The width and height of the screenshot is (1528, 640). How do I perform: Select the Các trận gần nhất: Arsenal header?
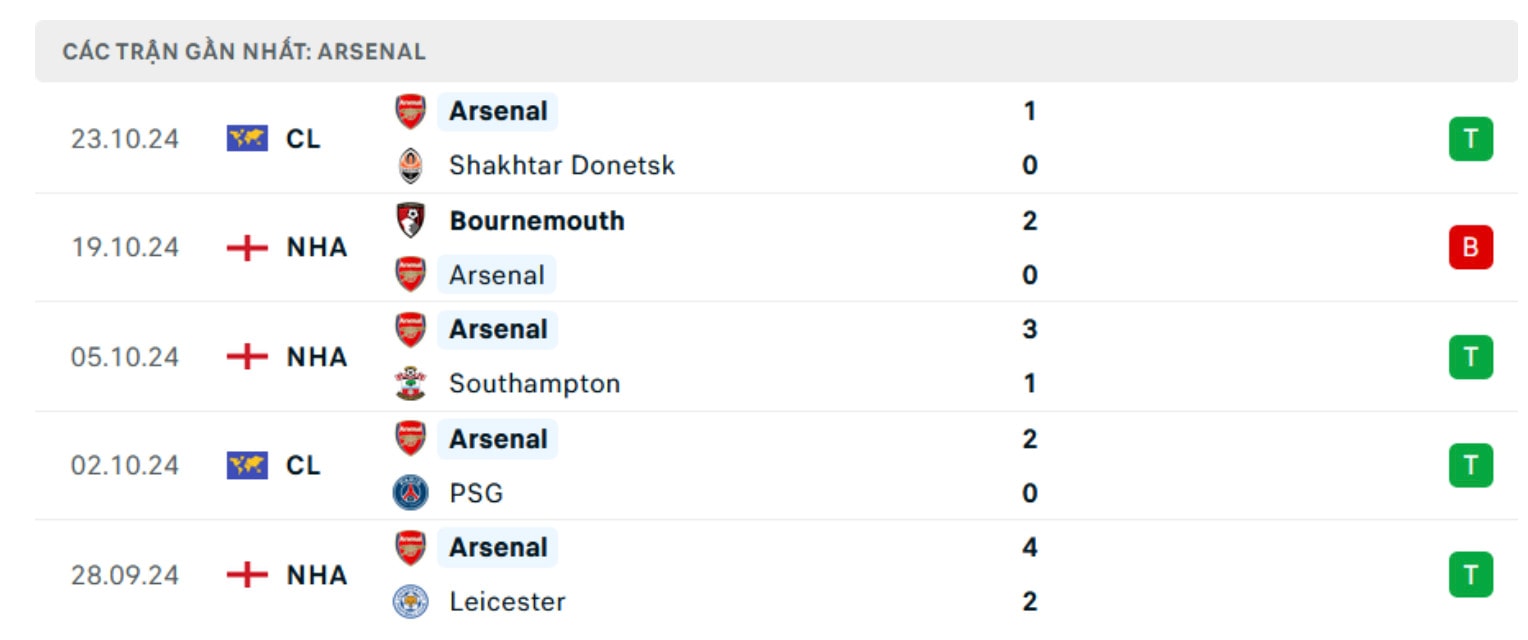coord(244,52)
